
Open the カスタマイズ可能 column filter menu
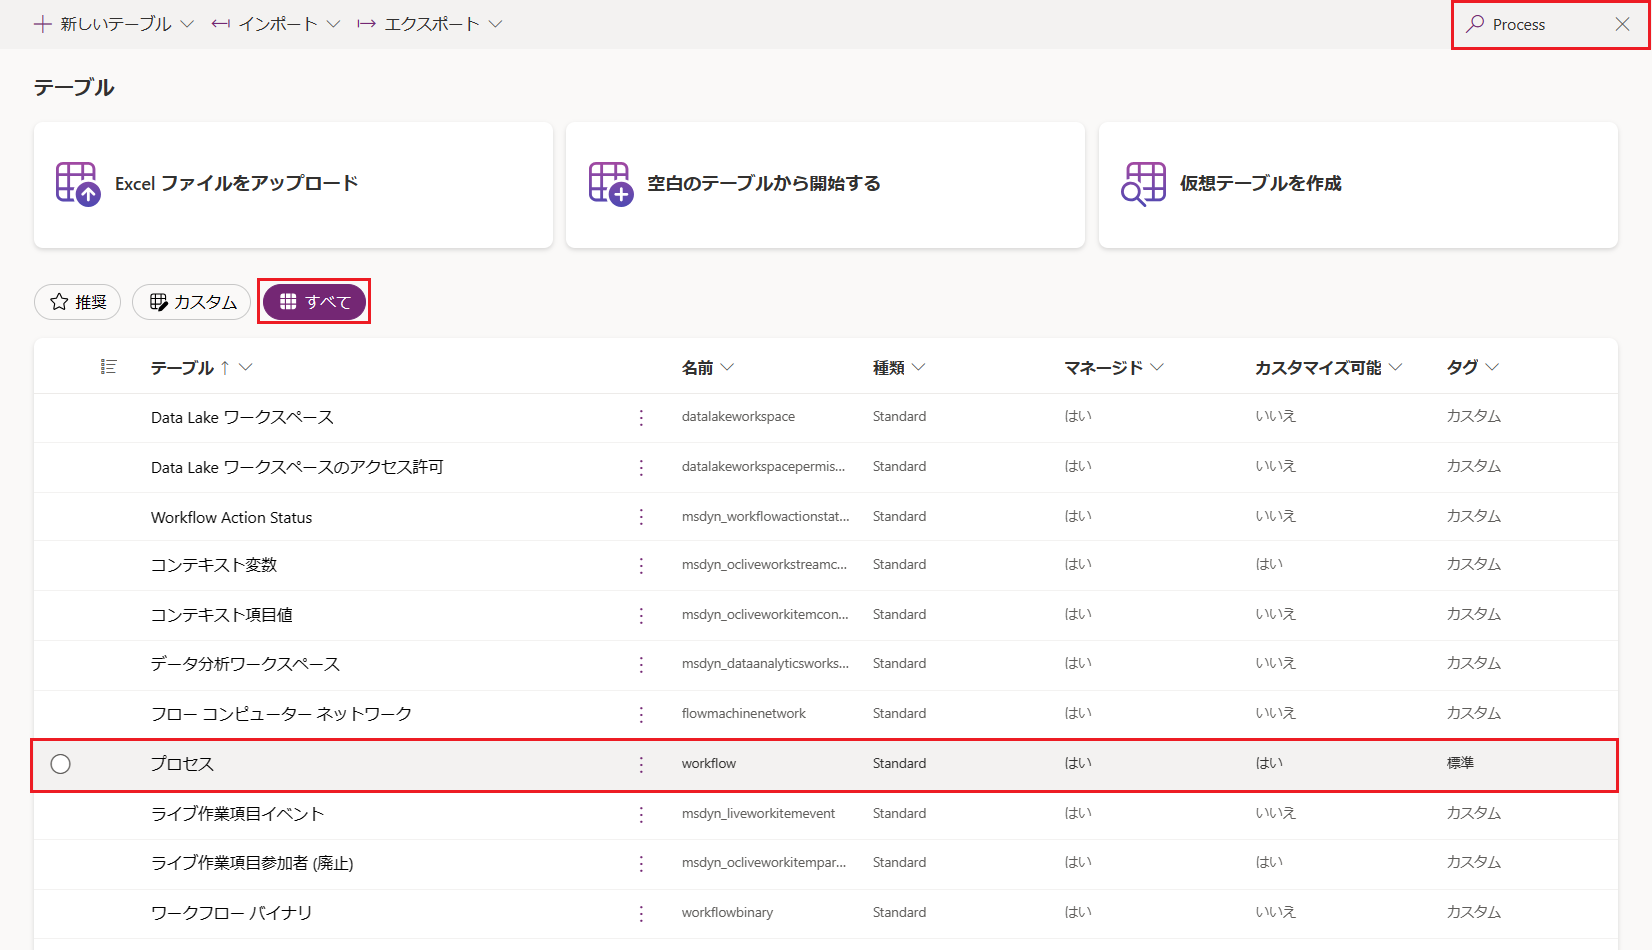tap(1395, 367)
